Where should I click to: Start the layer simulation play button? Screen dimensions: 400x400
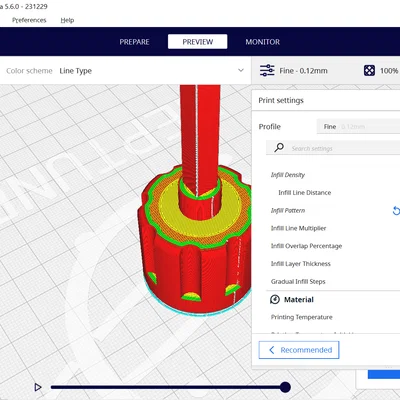38,387
